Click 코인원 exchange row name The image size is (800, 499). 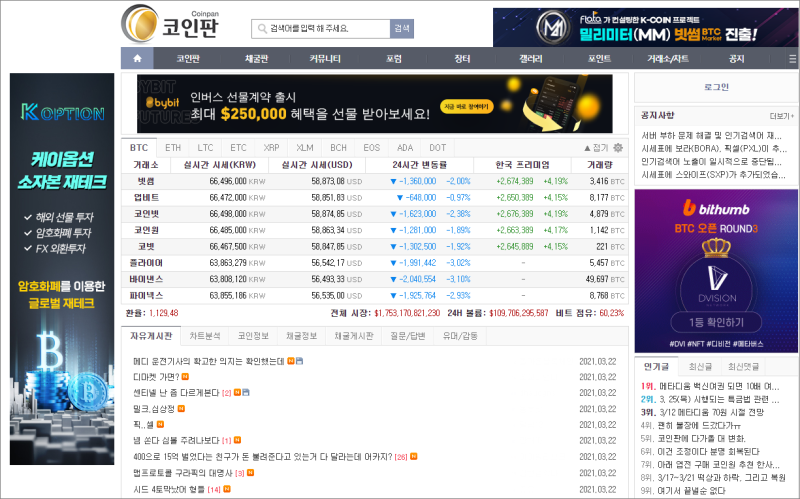coord(146,230)
